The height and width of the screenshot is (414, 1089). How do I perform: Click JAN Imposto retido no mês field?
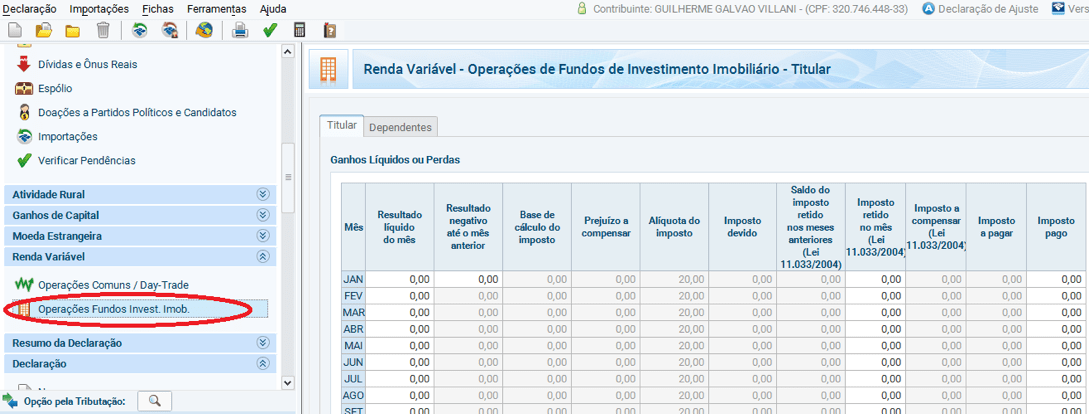(876, 279)
